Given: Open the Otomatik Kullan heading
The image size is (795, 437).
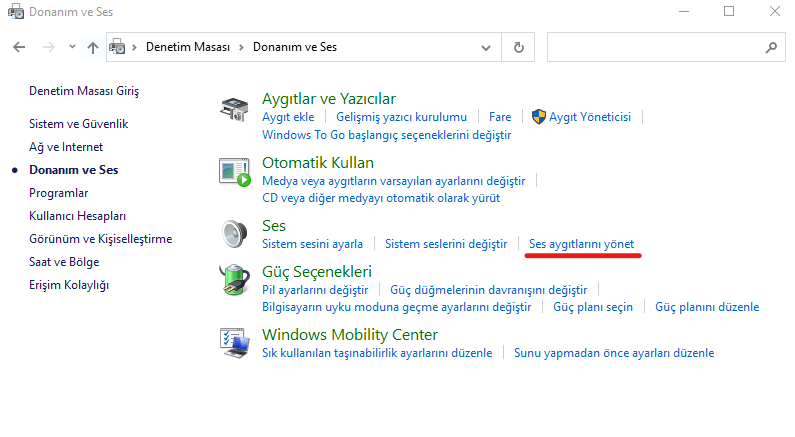Looking at the screenshot, I should [x=317, y=162].
